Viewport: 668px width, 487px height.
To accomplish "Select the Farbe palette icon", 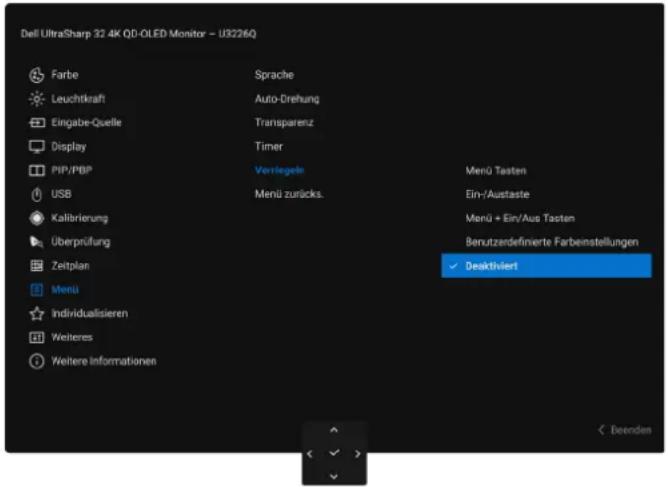I will pos(37,75).
